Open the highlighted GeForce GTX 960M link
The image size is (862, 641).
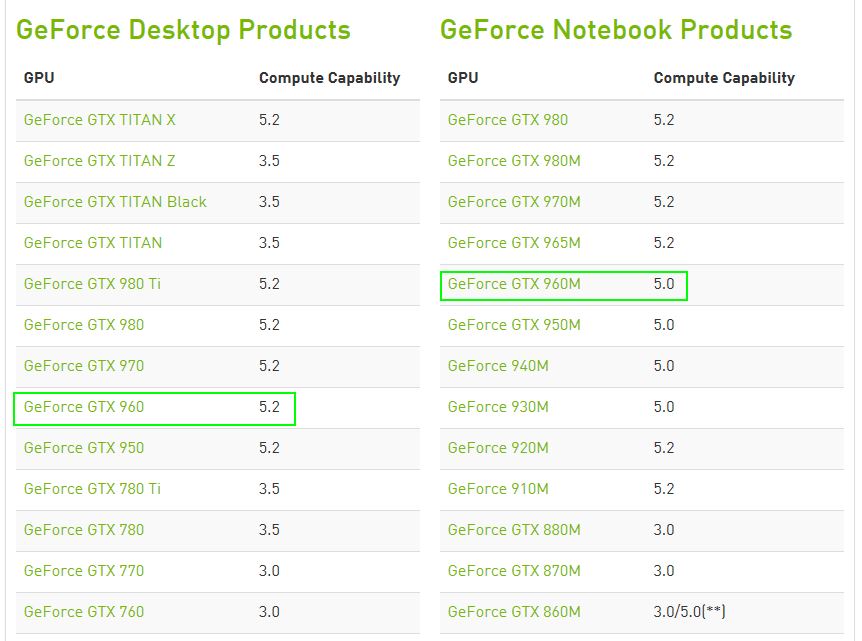pyautogui.click(x=514, y=284)
